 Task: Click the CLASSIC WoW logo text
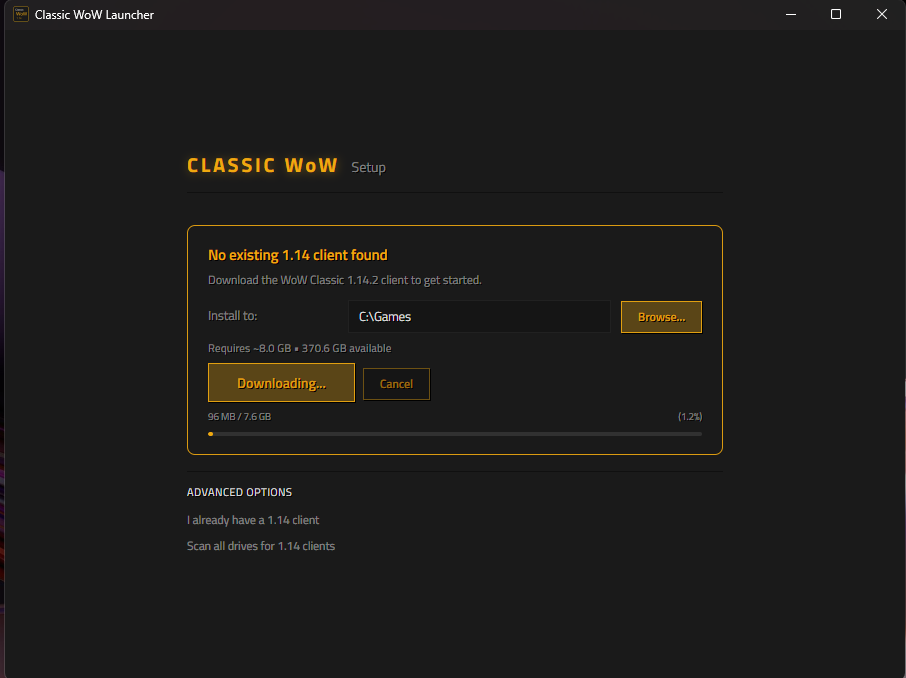[262, 165]
